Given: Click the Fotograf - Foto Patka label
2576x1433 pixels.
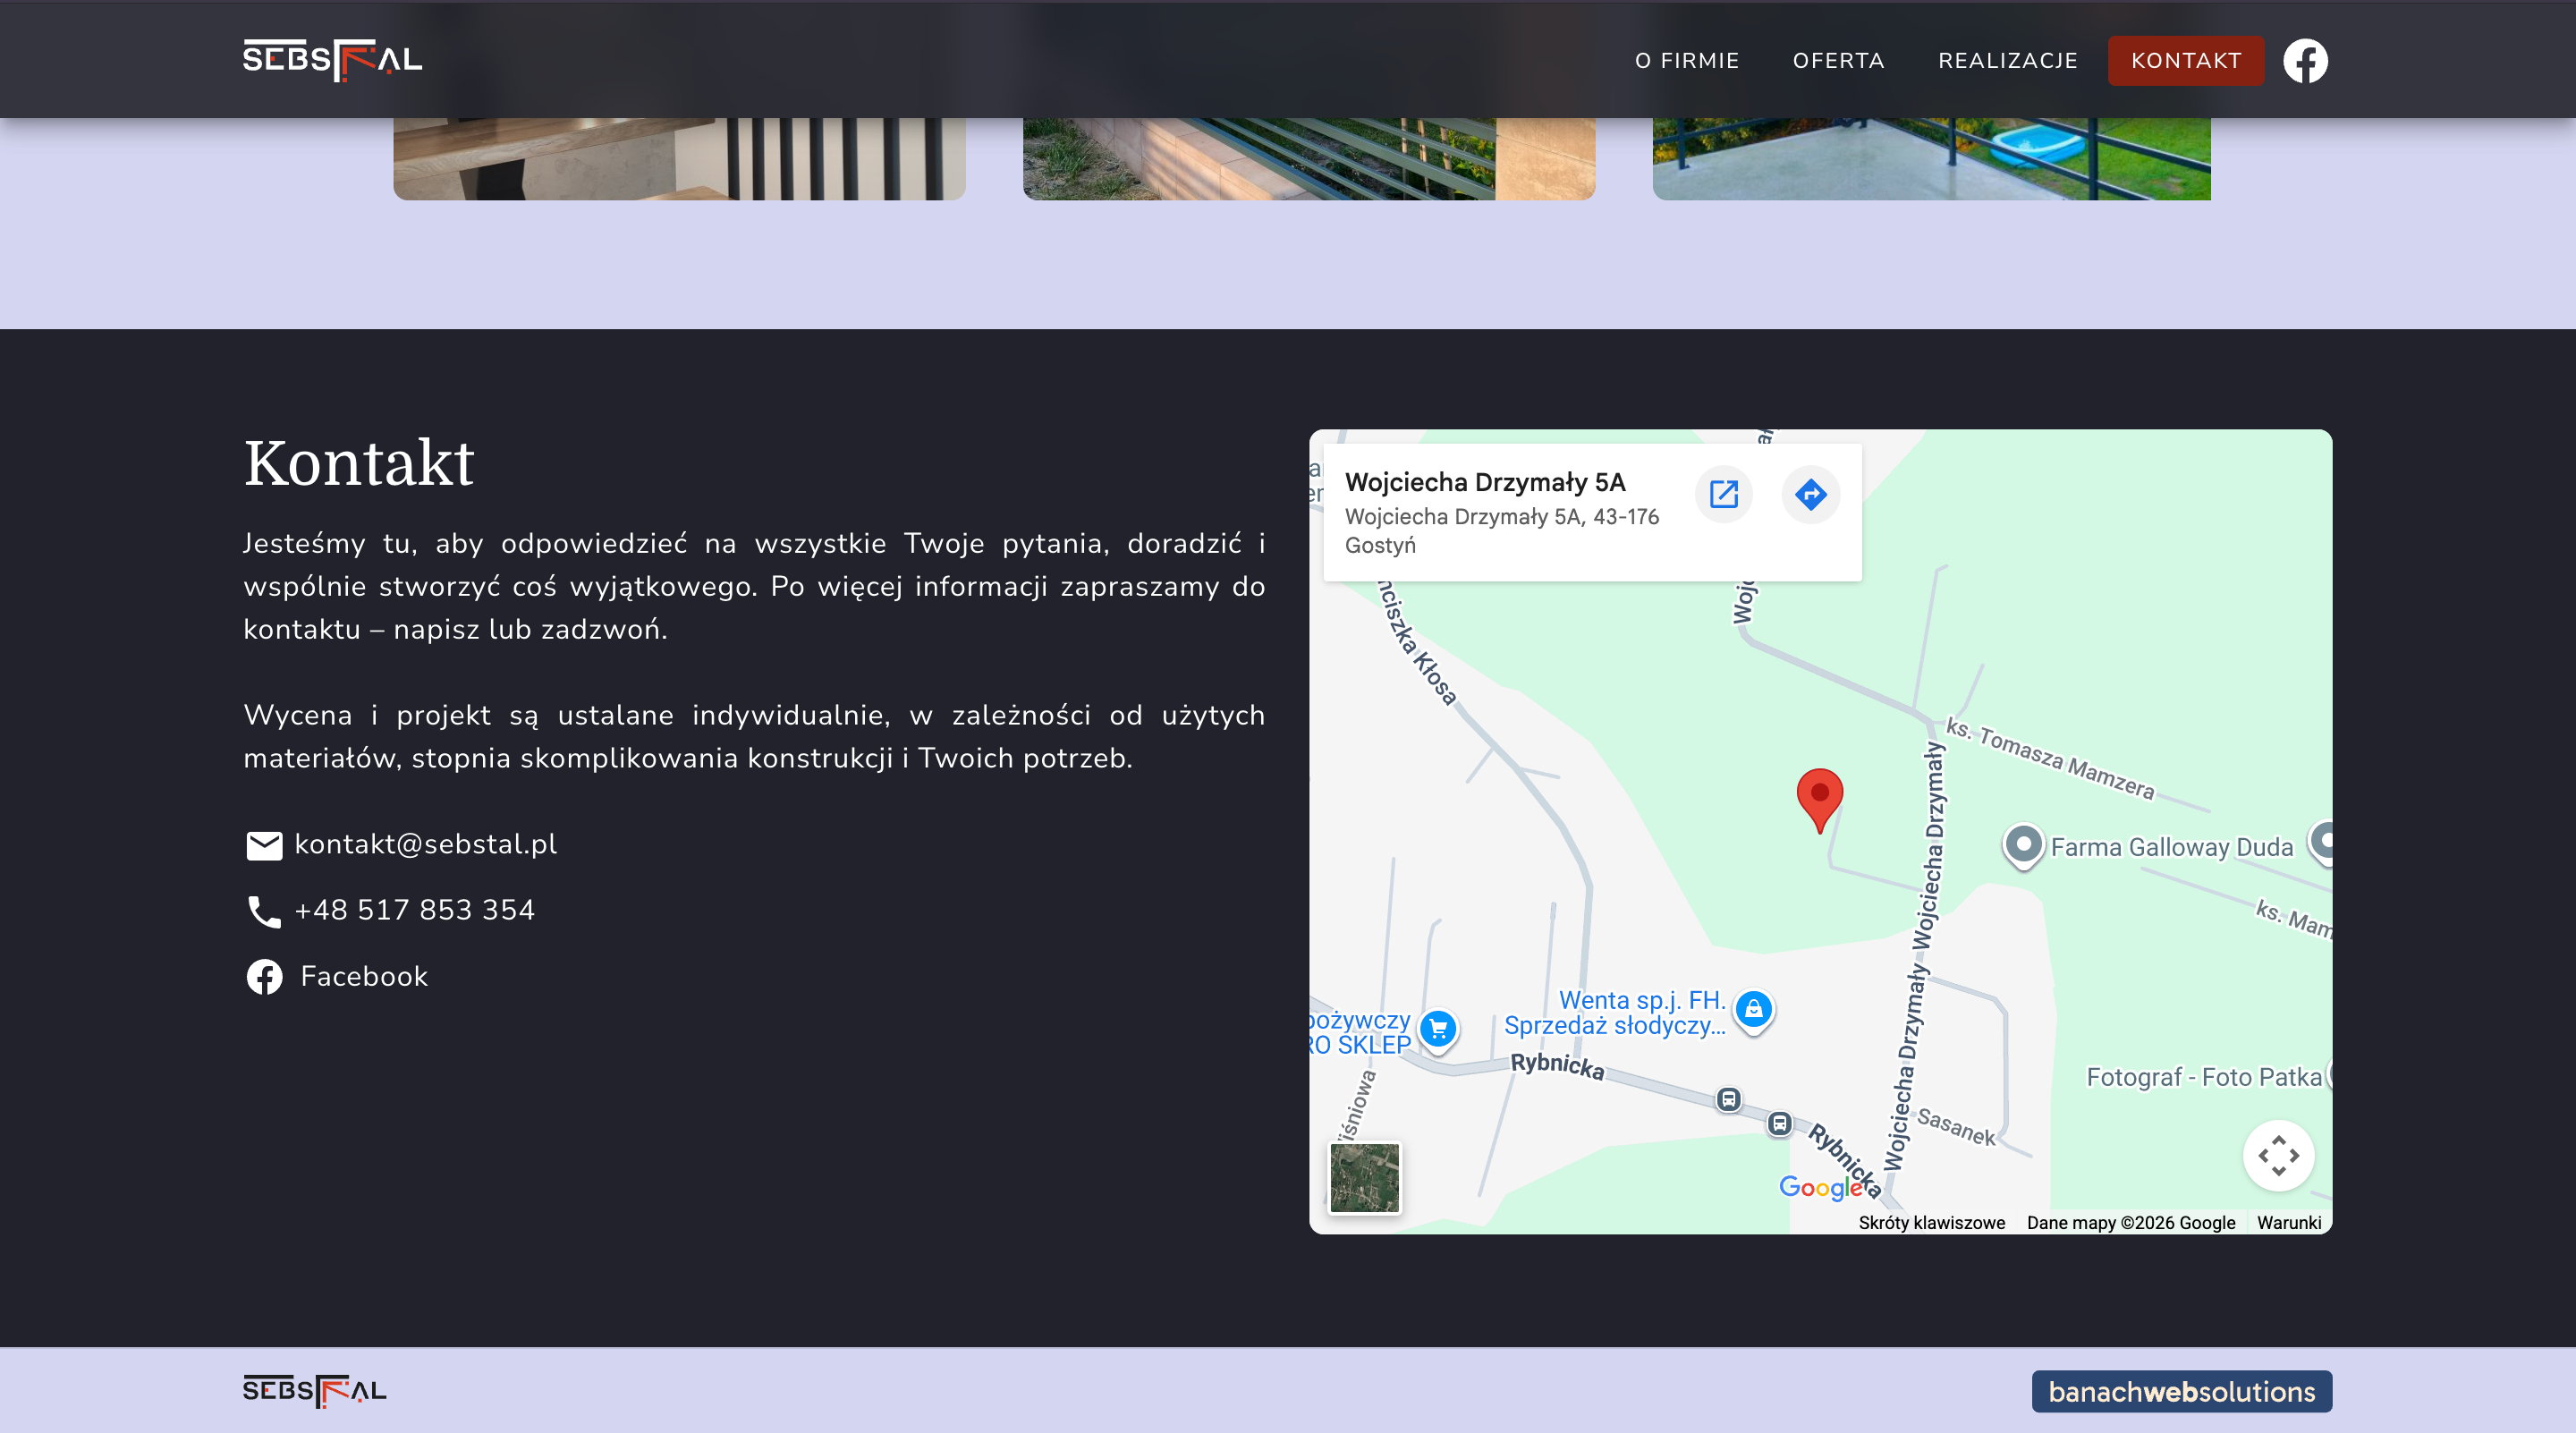Looking at the screenshot, I should coord(2204,1078).
